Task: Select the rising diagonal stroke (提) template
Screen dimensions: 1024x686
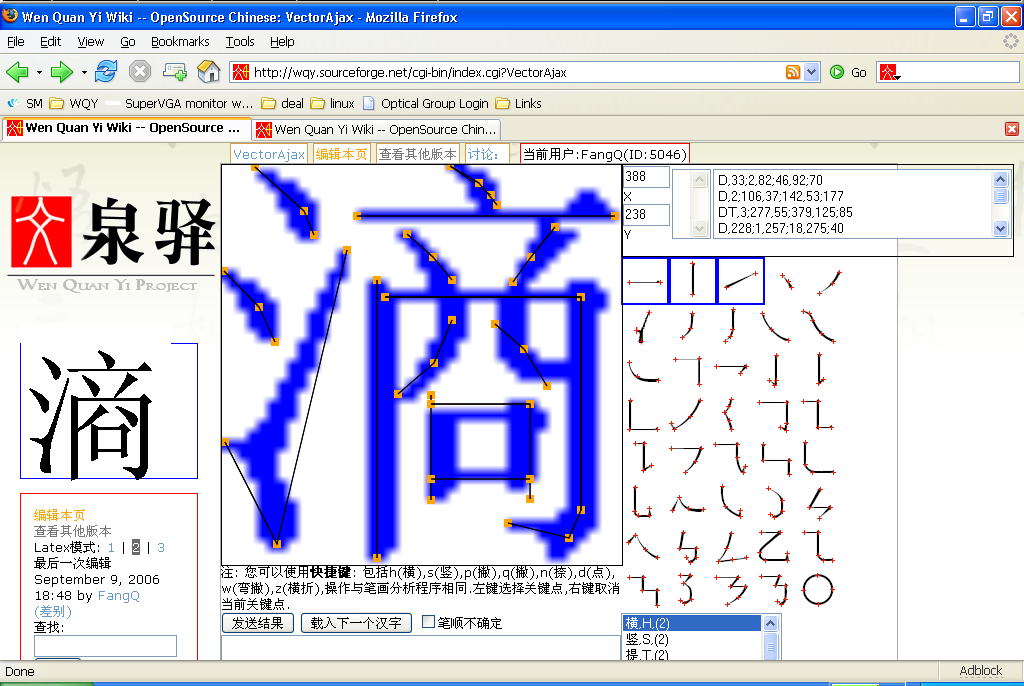Action: click(x=741, y=282)
